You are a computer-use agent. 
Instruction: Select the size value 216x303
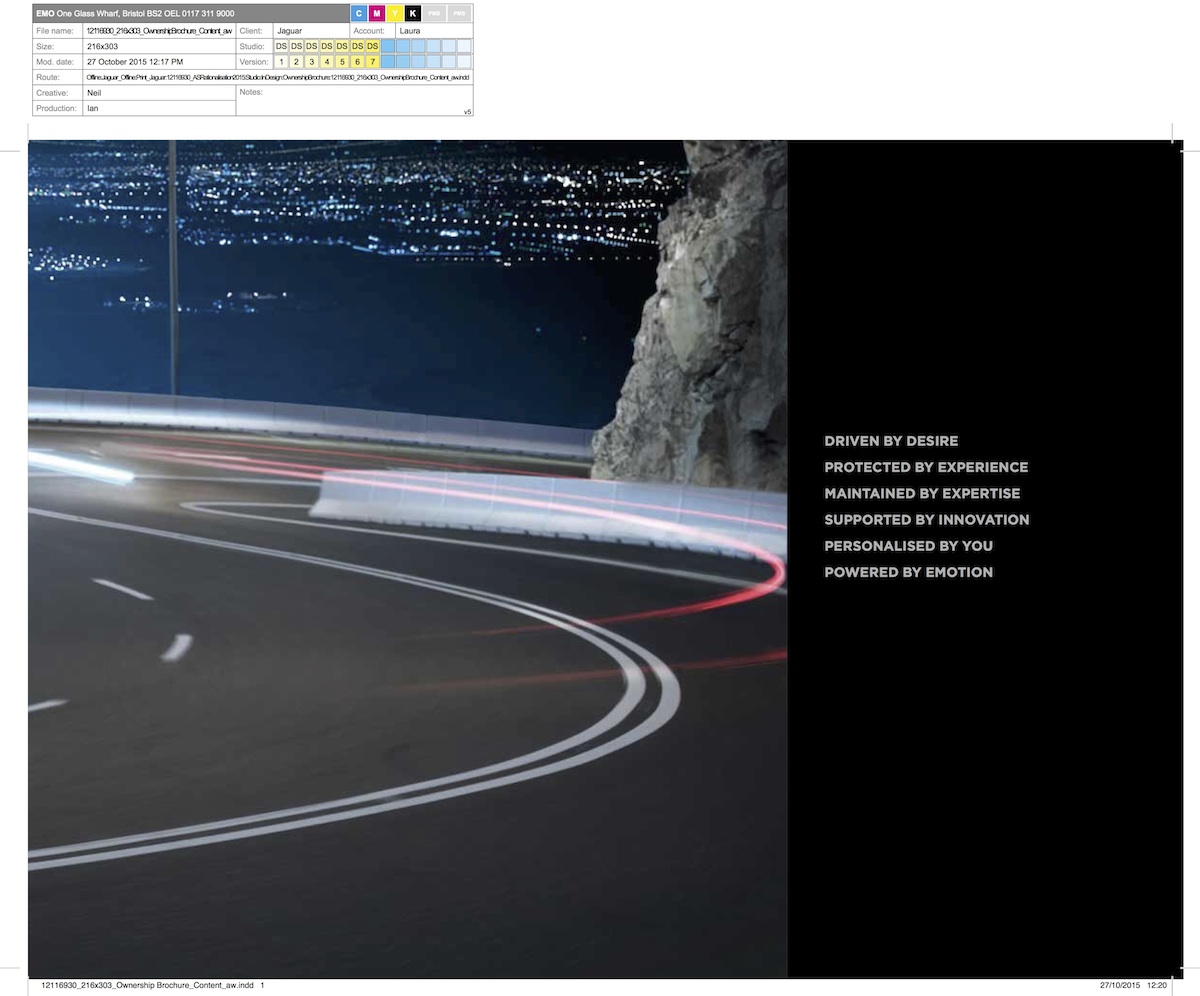click(103, 46)
